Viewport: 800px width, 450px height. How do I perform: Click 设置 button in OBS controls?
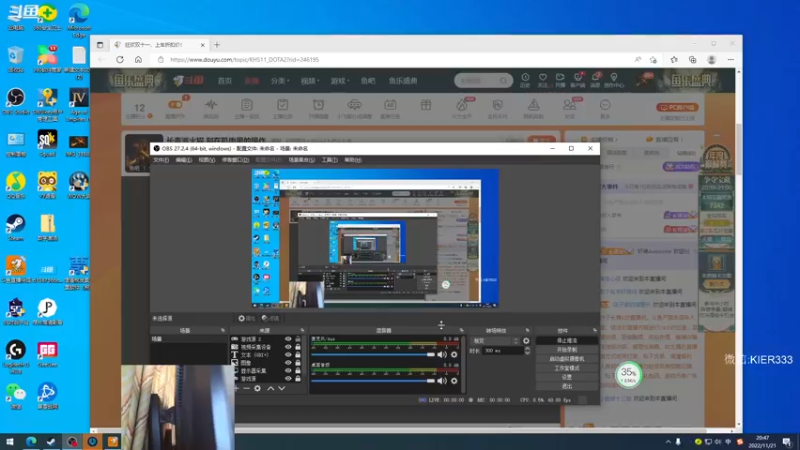click(566, 378)
